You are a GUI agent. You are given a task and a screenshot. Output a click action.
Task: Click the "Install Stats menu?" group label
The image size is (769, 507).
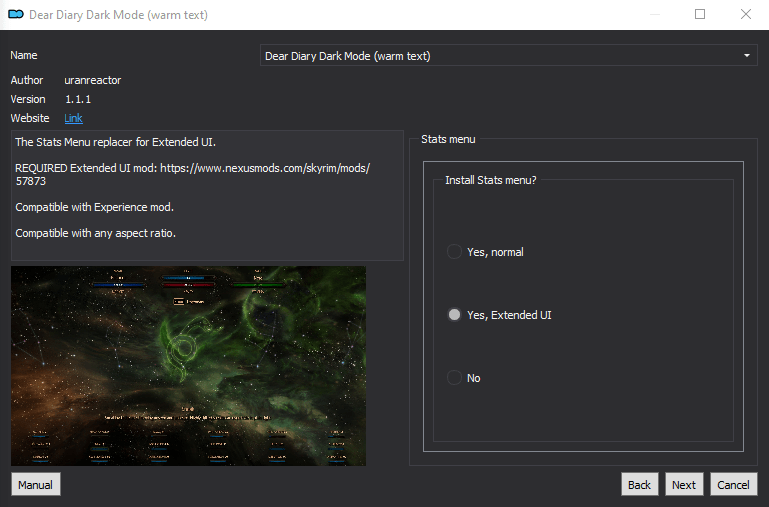pos(491,180)
